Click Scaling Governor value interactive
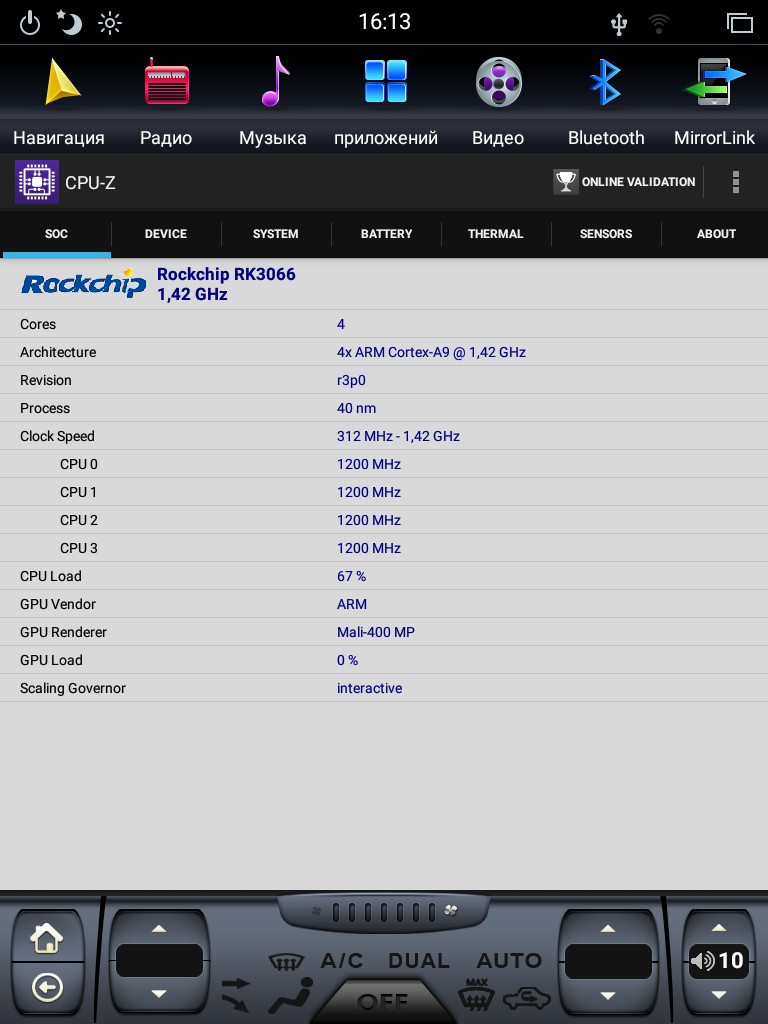Screen dimensions: 768x1024 [370, 688]
